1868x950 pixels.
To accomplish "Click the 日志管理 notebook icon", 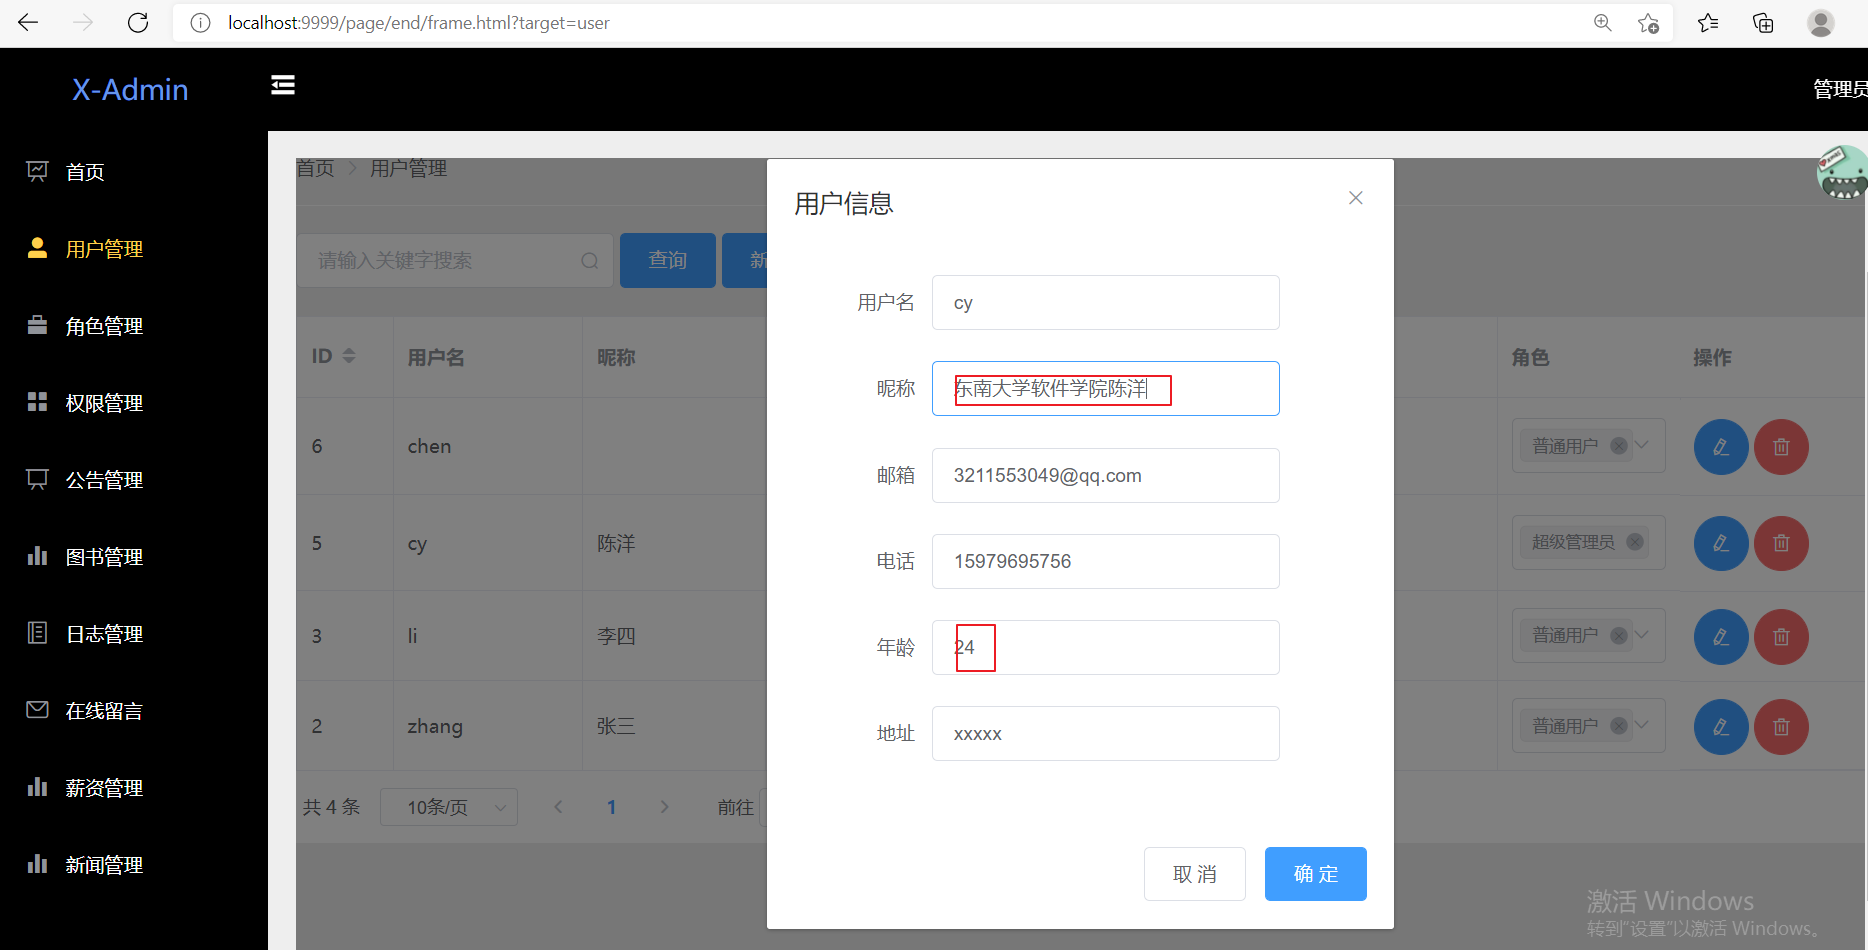I will (37, 633).
